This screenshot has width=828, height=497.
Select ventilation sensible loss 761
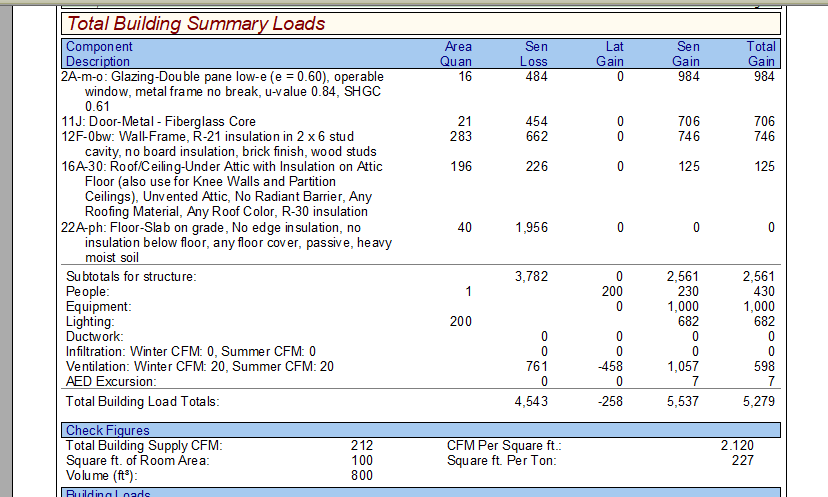(537, 367)
